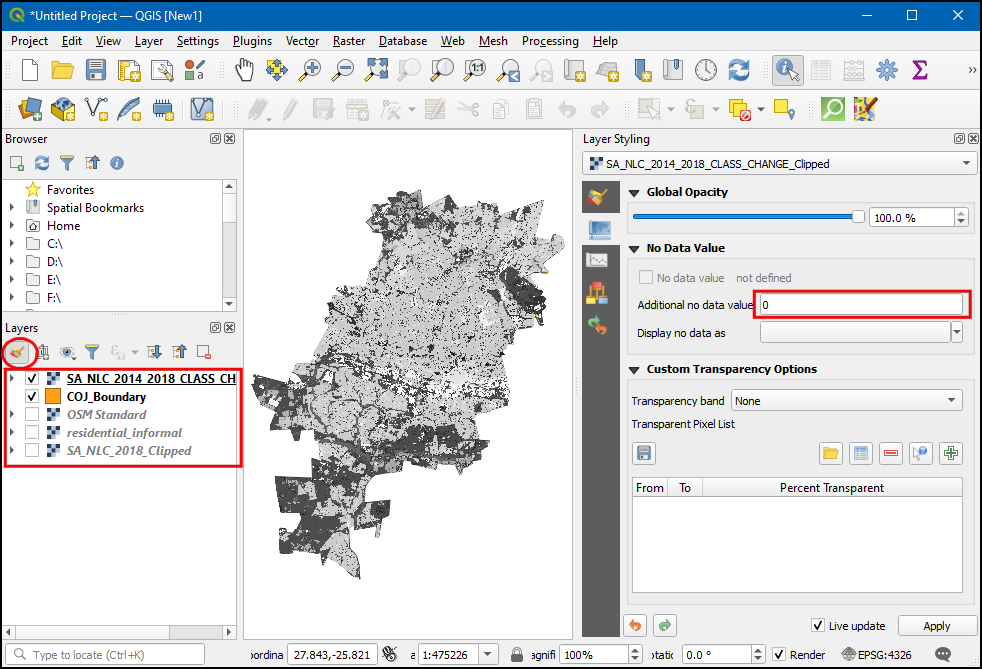
Task: Open the Raster menu
Action: click(x=349, y=41)
